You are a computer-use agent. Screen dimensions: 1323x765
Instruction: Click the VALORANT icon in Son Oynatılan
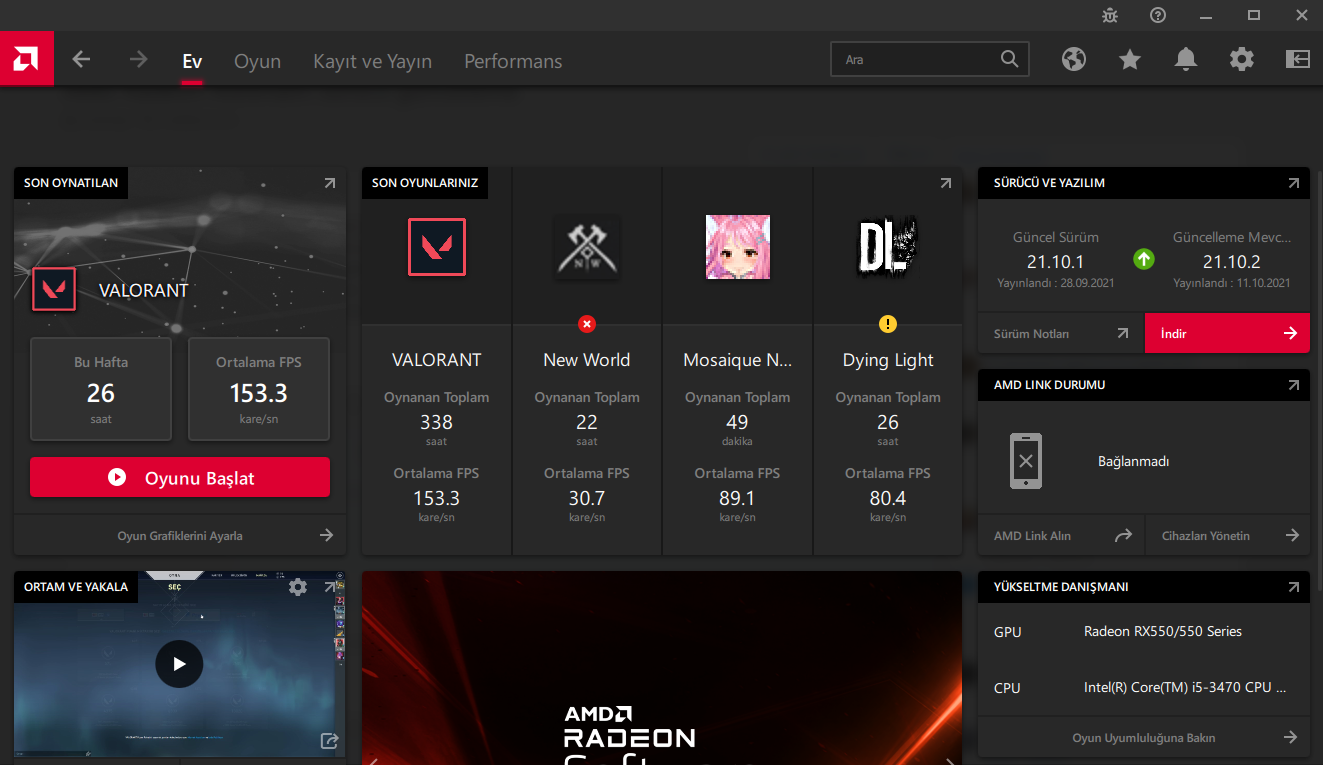pyautogui.click(x=54, y=289)
